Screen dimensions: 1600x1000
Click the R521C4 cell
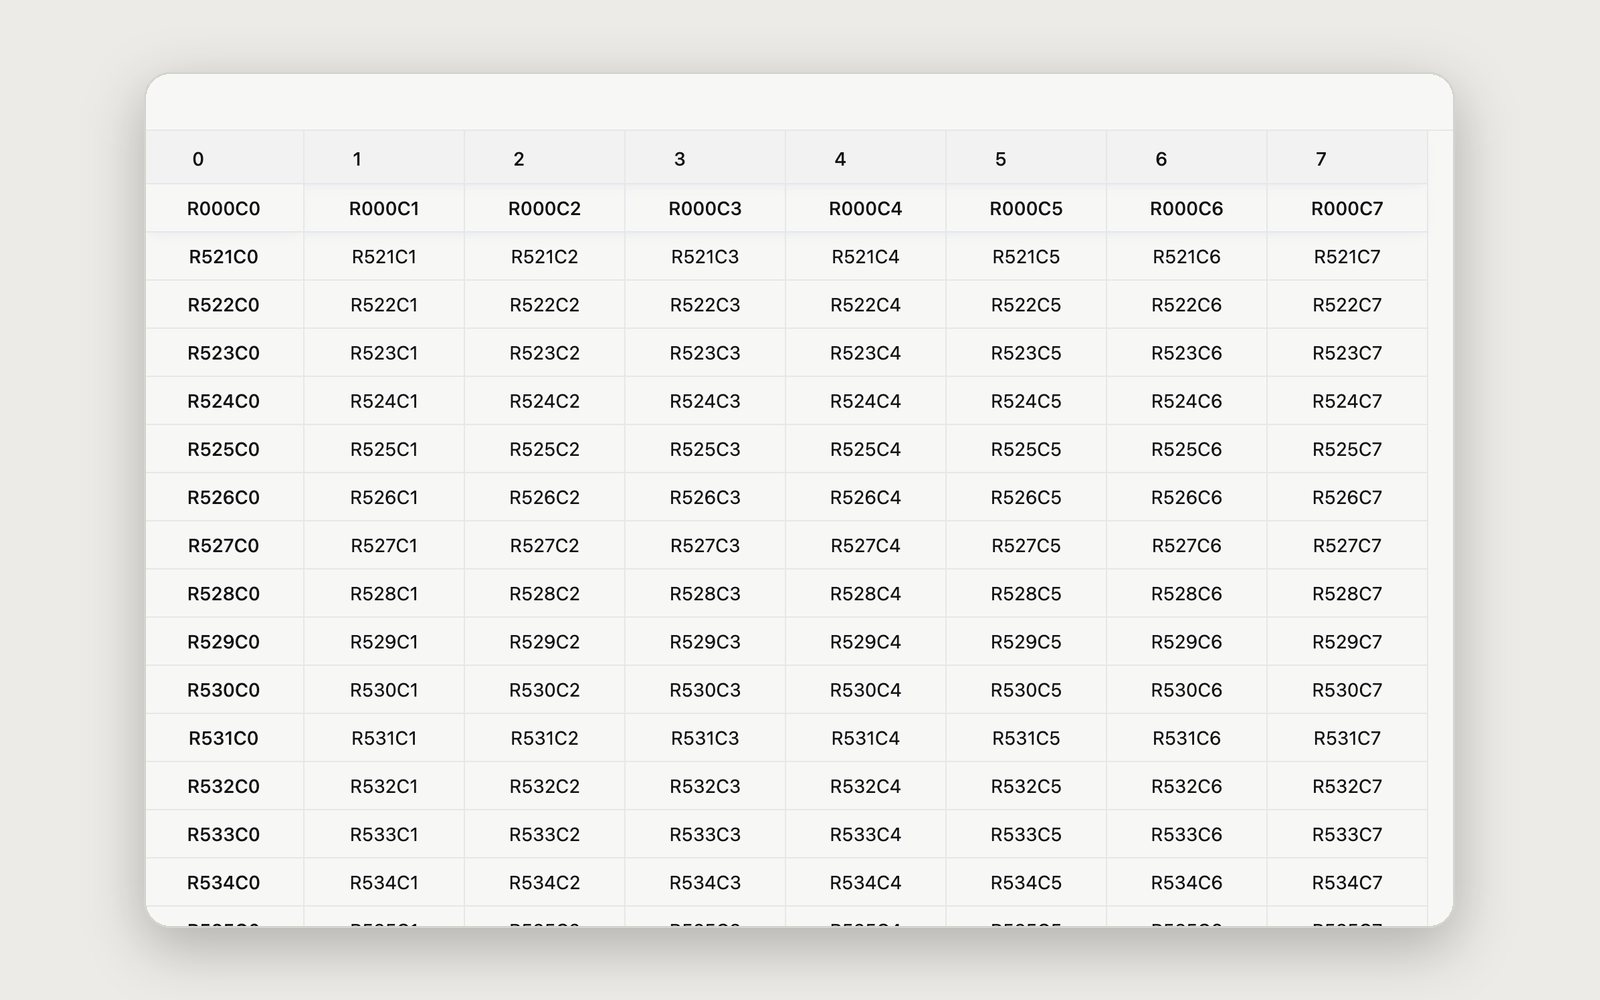pos(866,257)
